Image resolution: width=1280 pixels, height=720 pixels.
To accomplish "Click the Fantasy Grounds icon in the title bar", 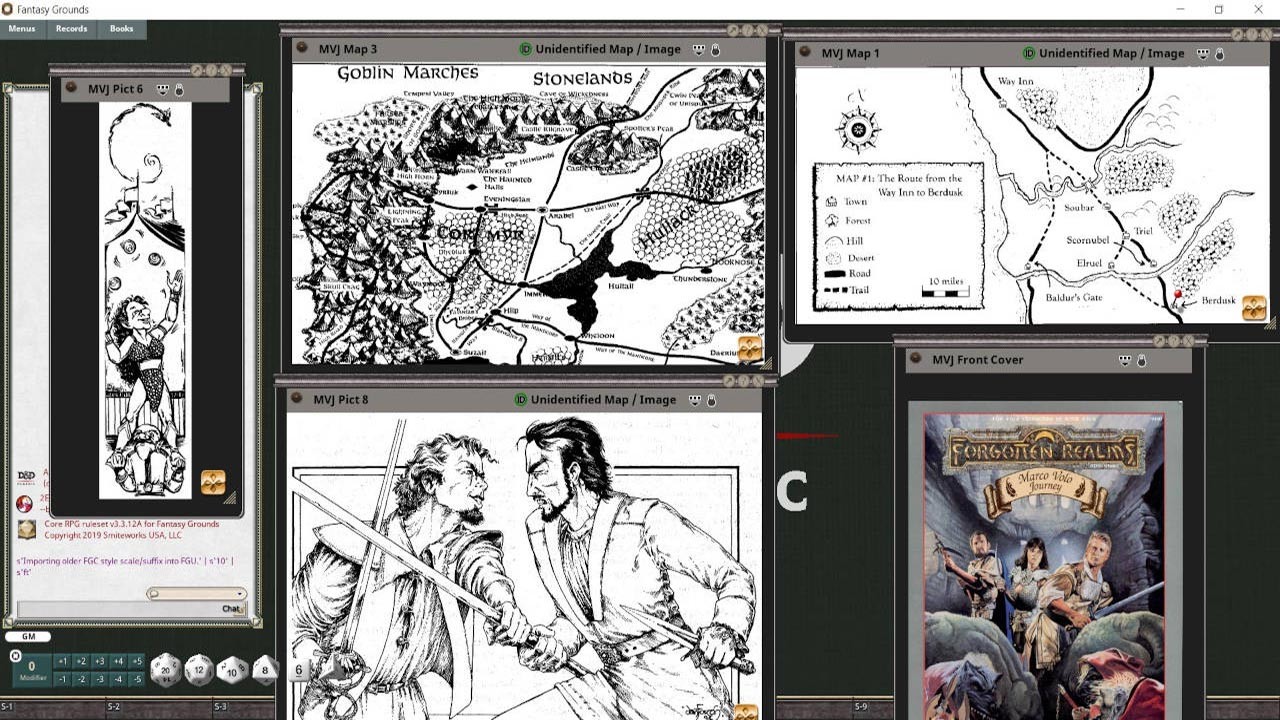I will click(x=8, y=8).
